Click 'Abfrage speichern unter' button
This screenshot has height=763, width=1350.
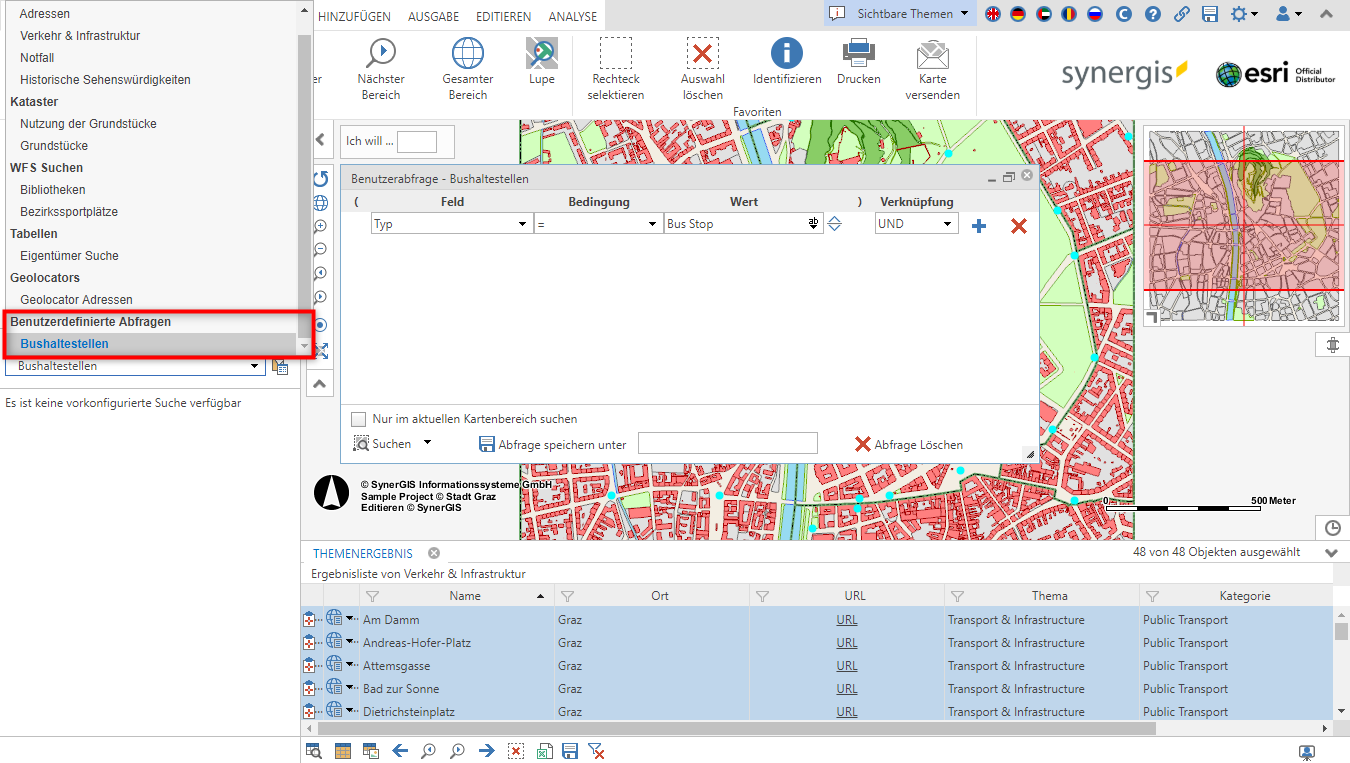(x=552, y=443)
